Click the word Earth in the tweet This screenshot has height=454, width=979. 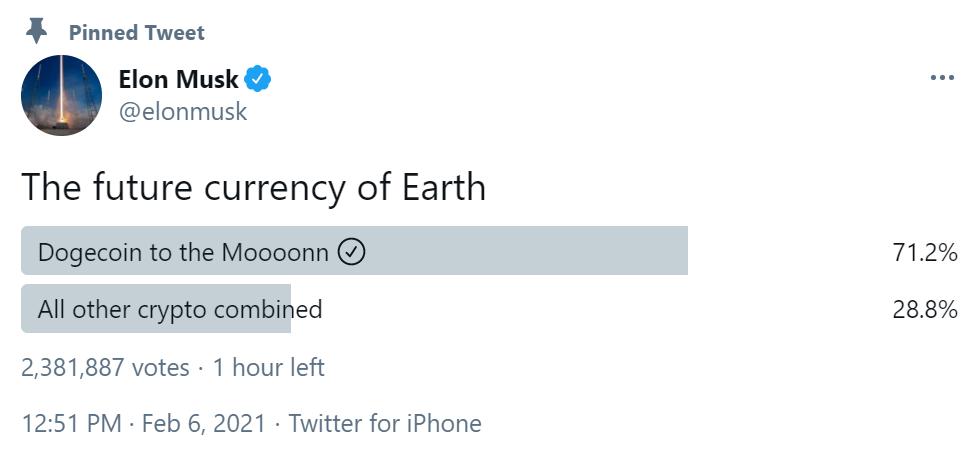443,186
